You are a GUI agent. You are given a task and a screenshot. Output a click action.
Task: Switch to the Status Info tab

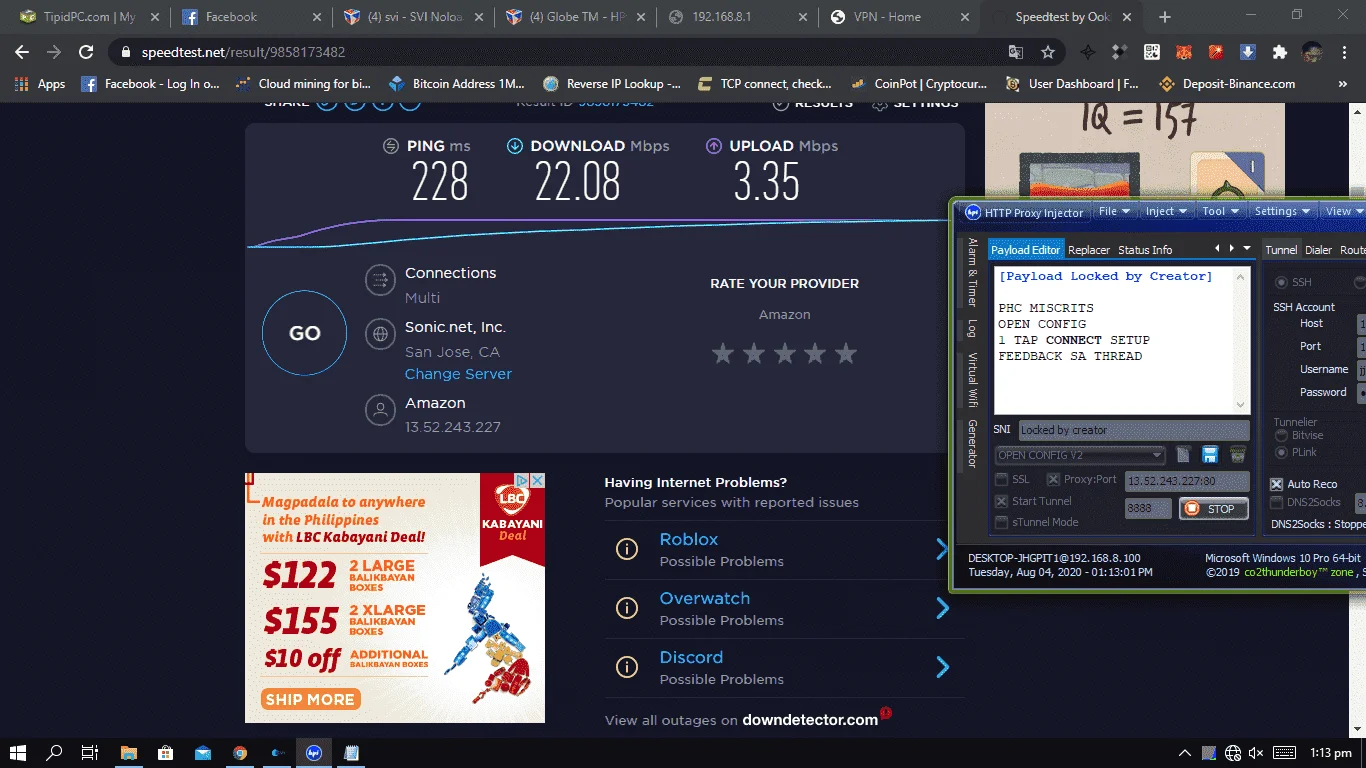click(x=1145, y=250)
